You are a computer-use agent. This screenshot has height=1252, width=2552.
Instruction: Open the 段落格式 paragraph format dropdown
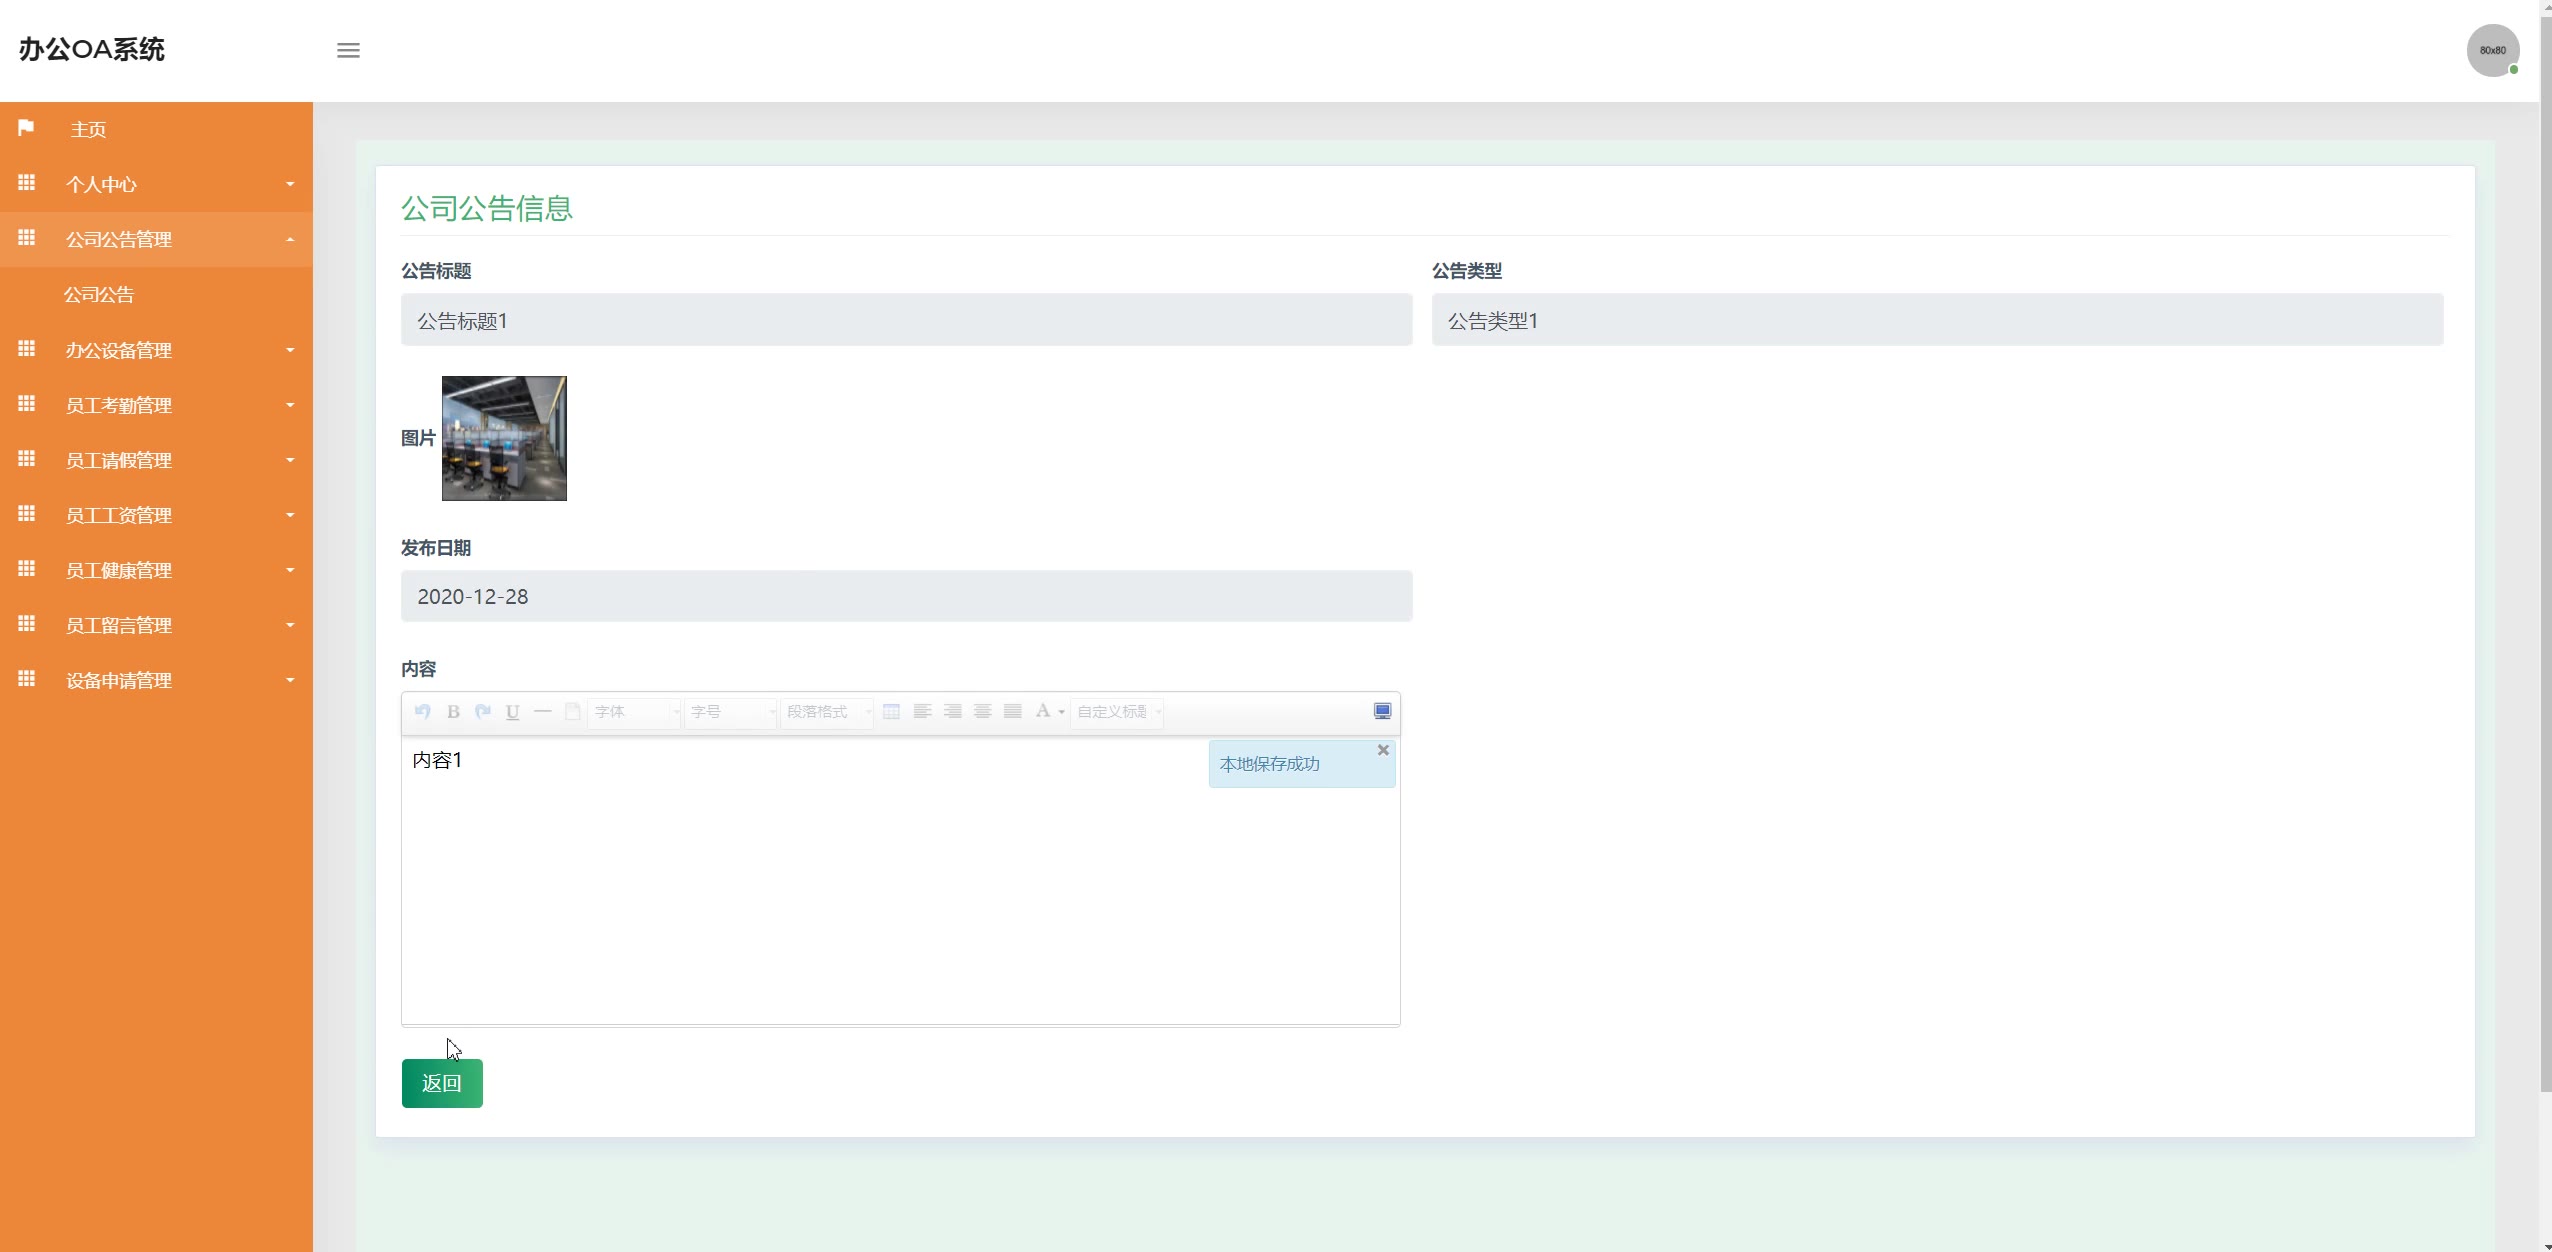(x=827, y=712)
